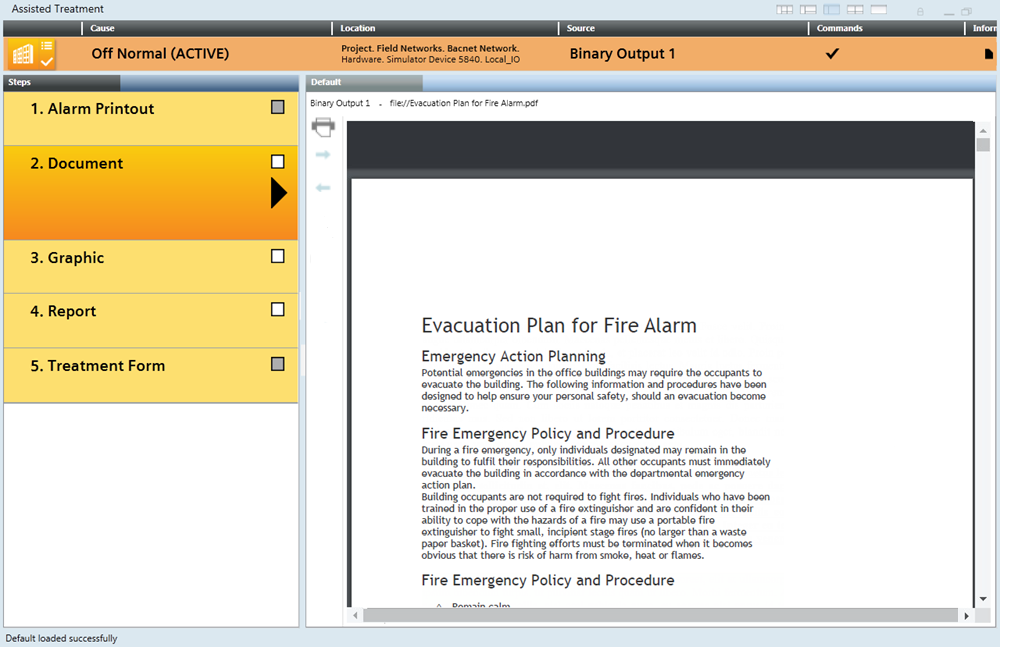Print the evacuation plan document
The height and width of the screenshot is (647, 1023).
pos(323,127)
